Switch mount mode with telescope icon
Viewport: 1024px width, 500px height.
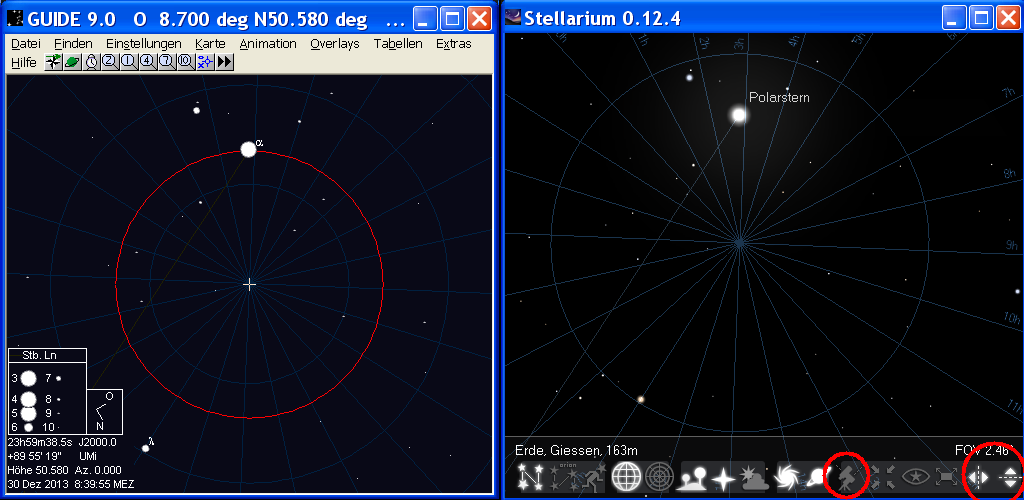coord(846,477)
